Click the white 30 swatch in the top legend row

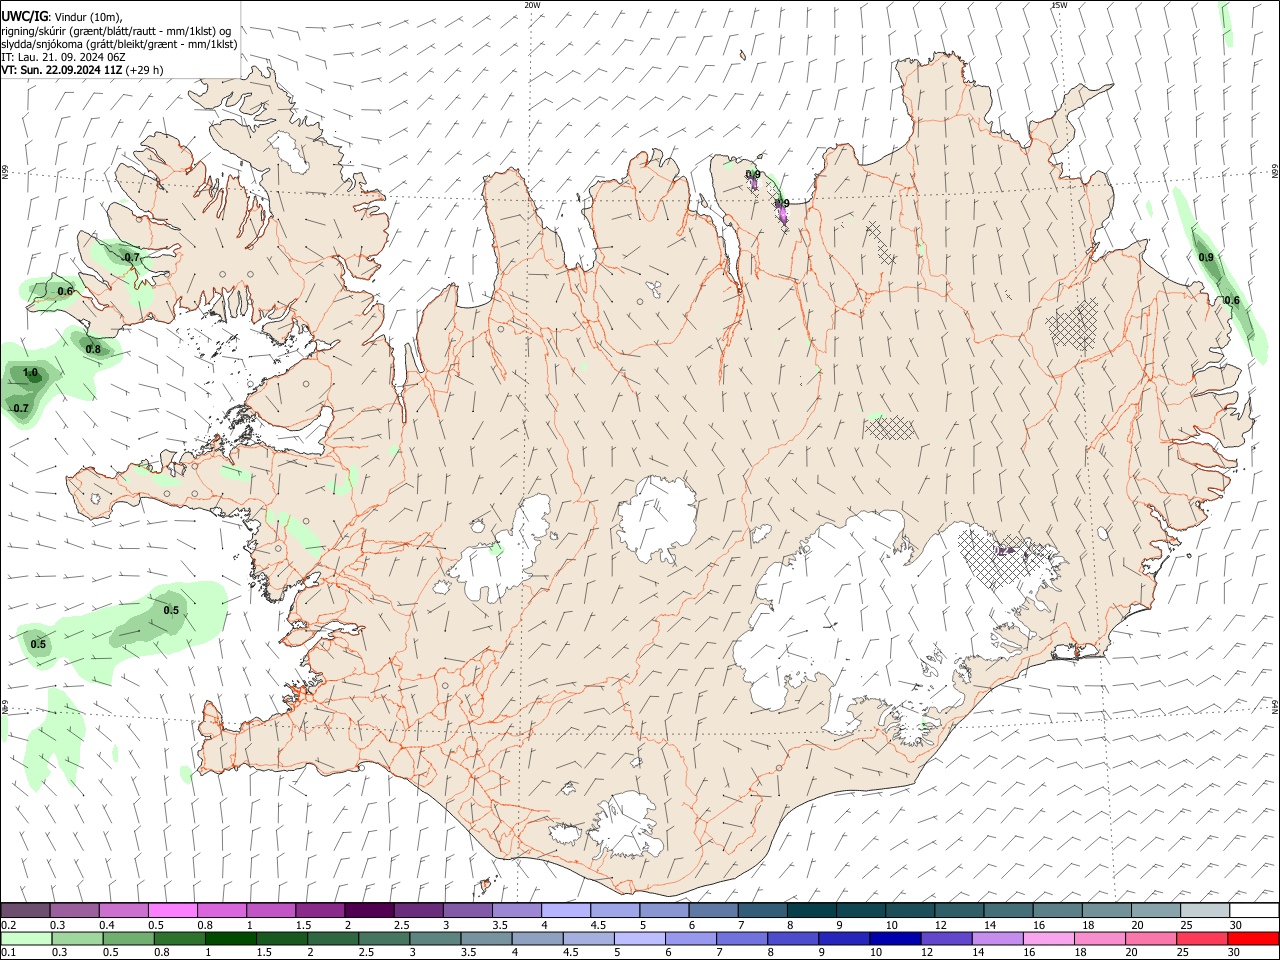click(x=1253, y=910)
